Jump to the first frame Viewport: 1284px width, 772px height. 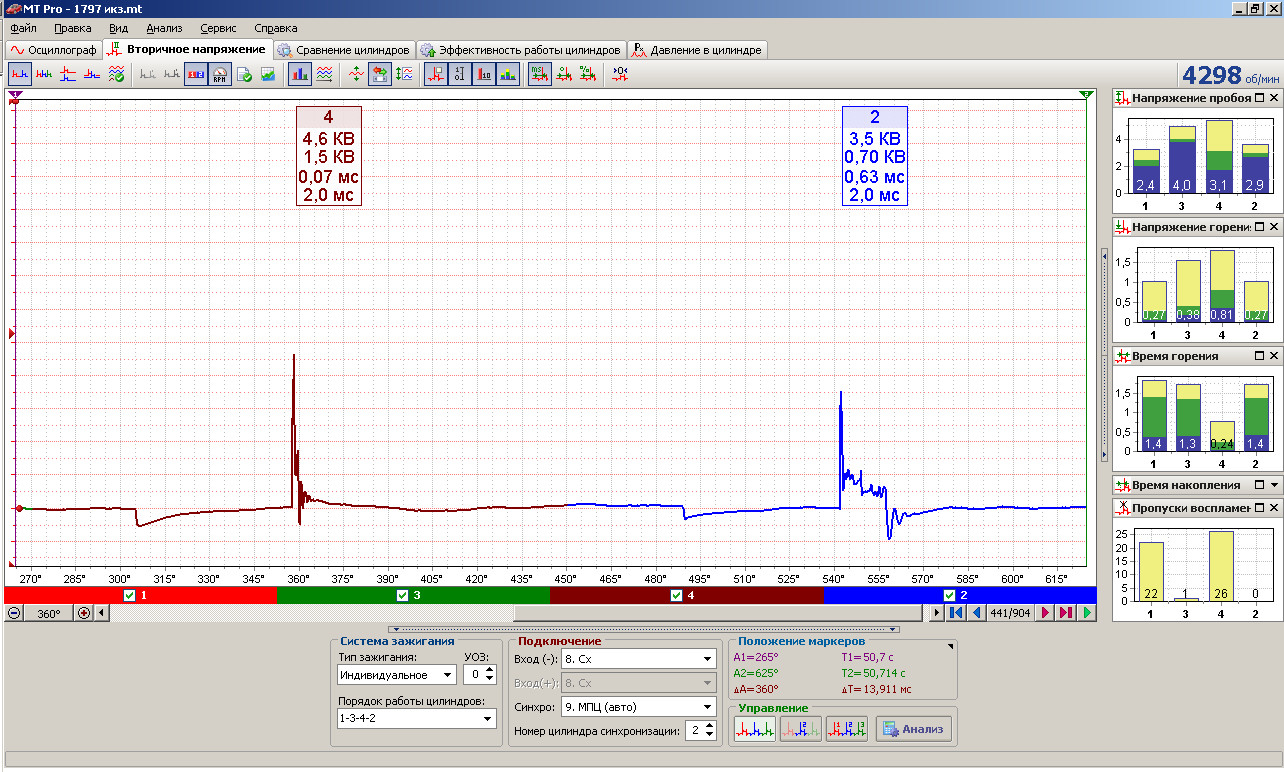click(x=956, y=613)
